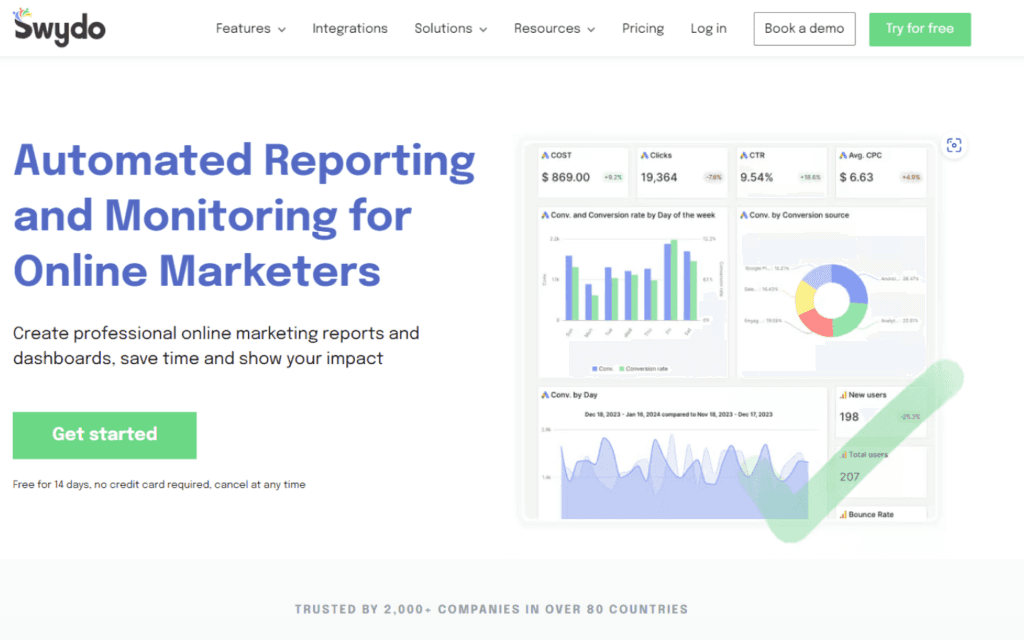The image size is (1024, 640).
Task: Click the Conv. by Day area chart
Action: pos(684,477)
